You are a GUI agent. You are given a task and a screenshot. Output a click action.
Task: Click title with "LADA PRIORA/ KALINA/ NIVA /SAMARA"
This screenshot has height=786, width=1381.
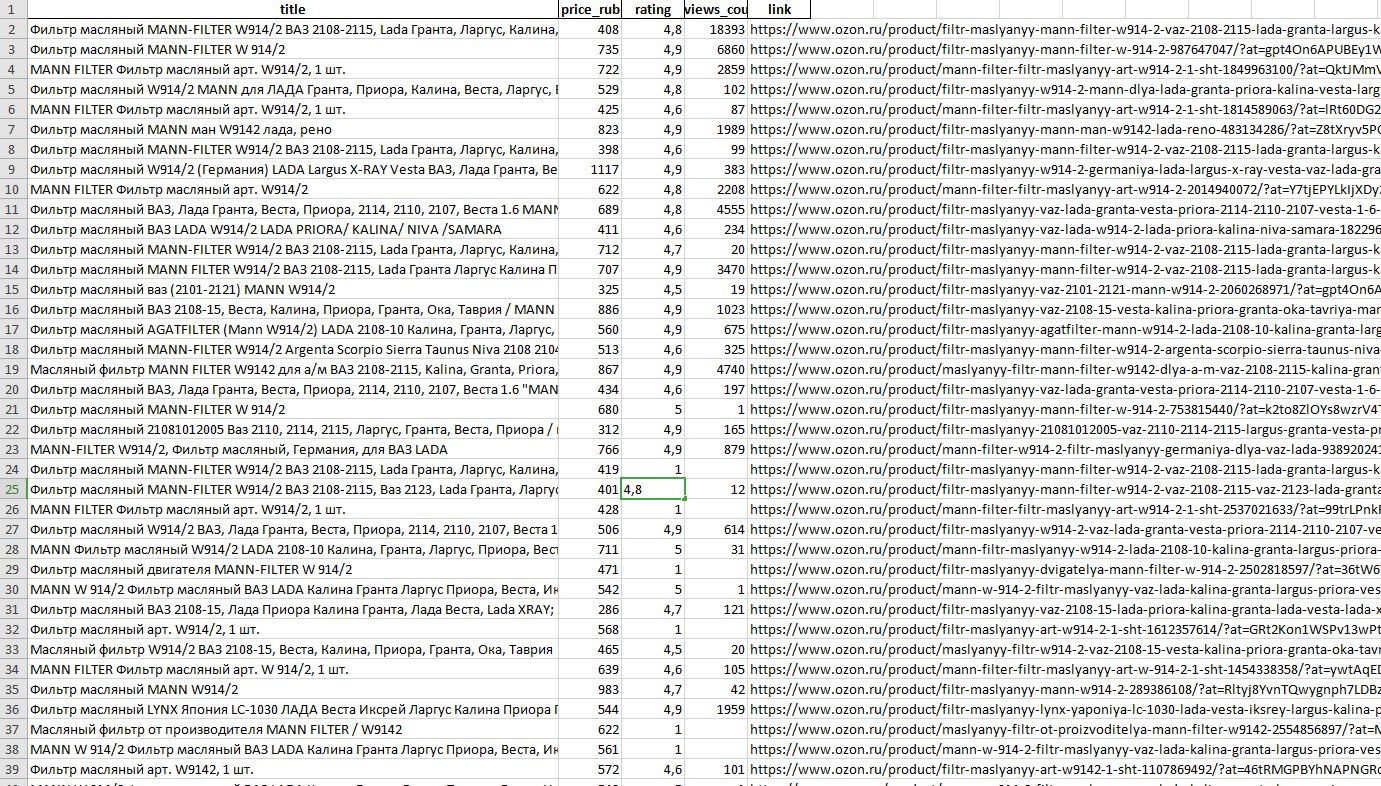[x=266, y=229]
